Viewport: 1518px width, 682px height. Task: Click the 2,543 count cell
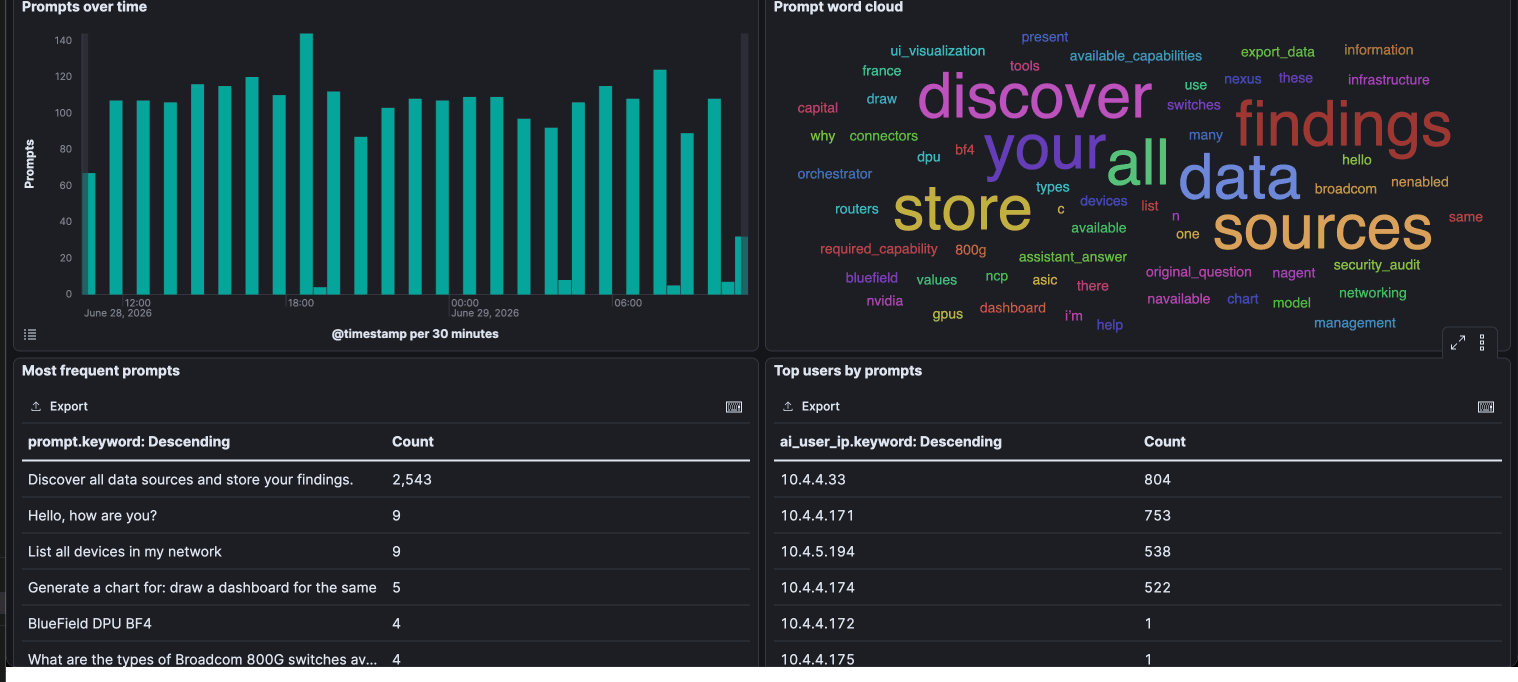(x=412, y=480)
